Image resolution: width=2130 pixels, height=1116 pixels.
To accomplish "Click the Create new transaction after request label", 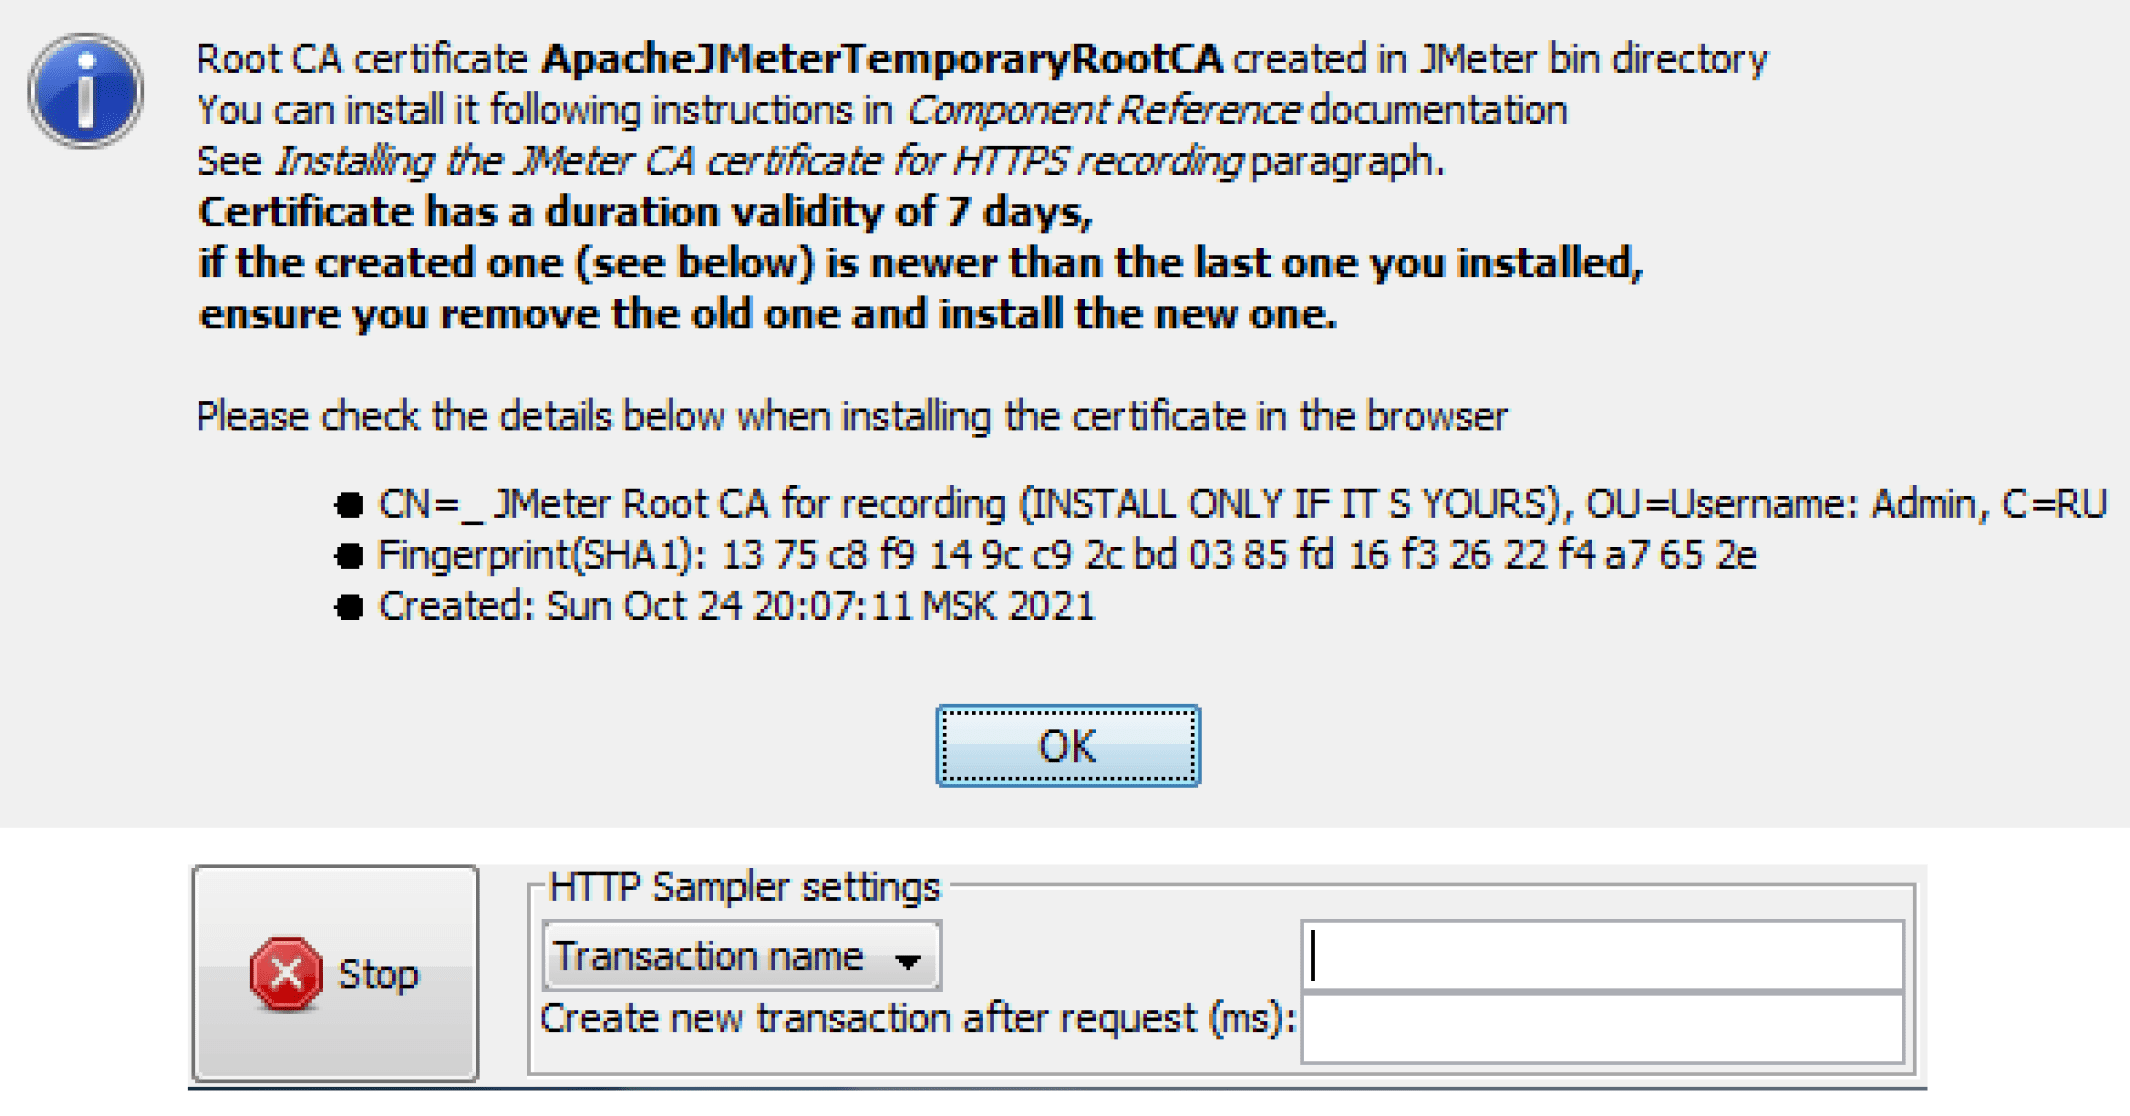I will tap(917, 1019).
